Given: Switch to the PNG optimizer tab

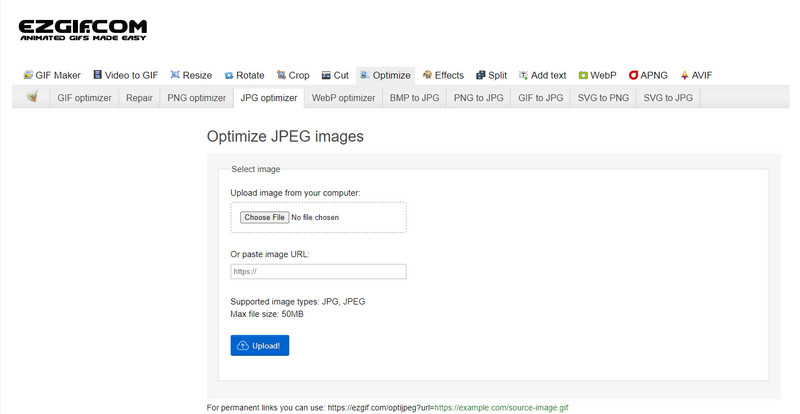Looking at the screenshot, I should tap(196, 98).
